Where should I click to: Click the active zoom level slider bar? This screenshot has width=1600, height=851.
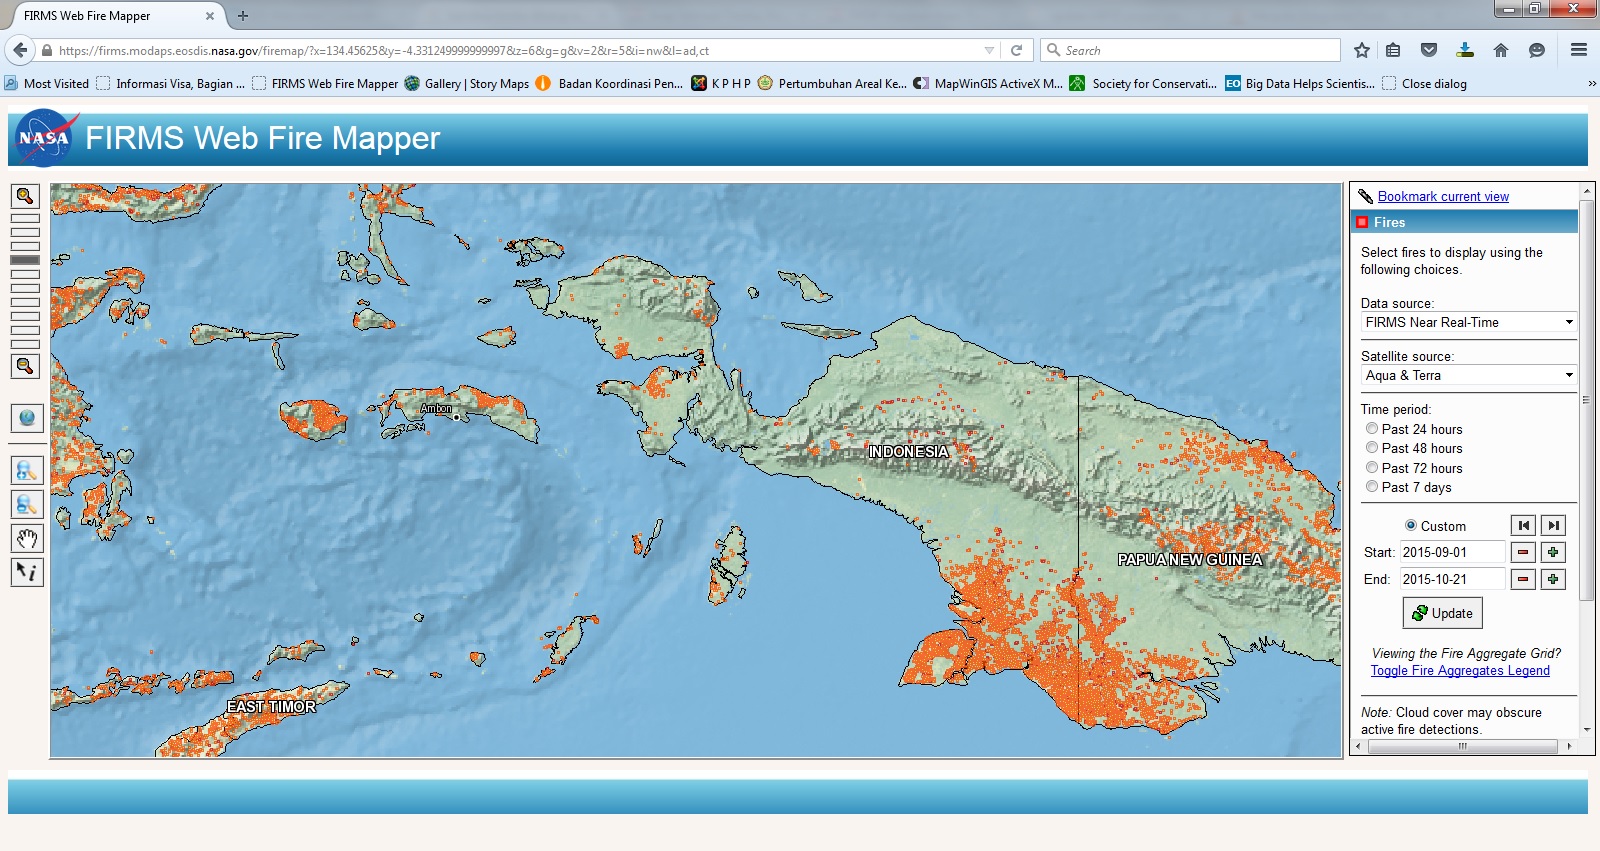tap(25, 260)
